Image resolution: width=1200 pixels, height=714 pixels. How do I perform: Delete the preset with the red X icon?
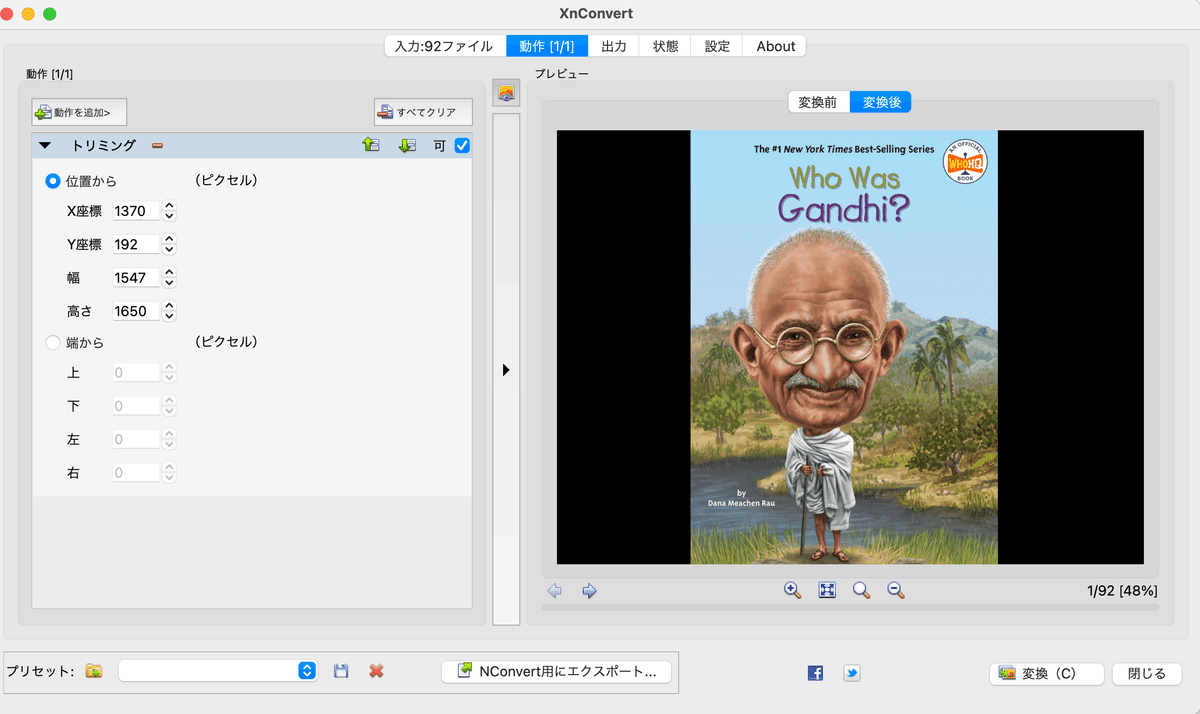point(376,671)
